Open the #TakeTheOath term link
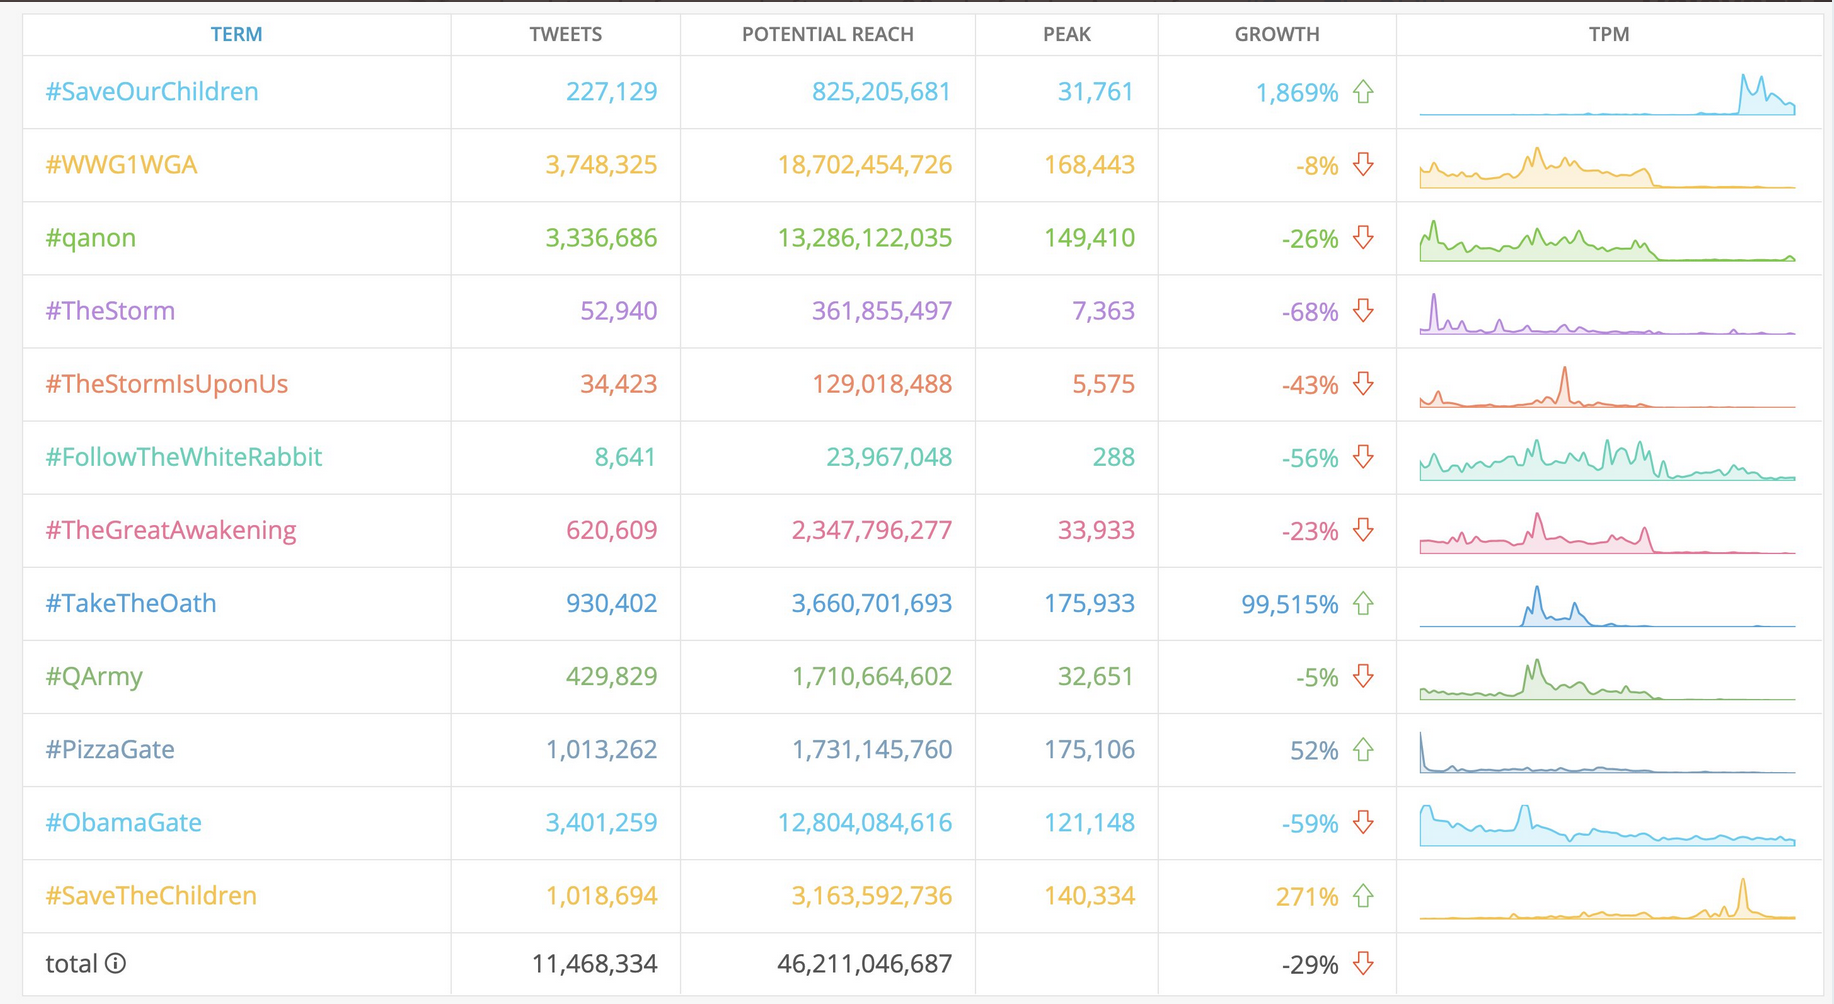1834x1004 pixels. point(131,603)
